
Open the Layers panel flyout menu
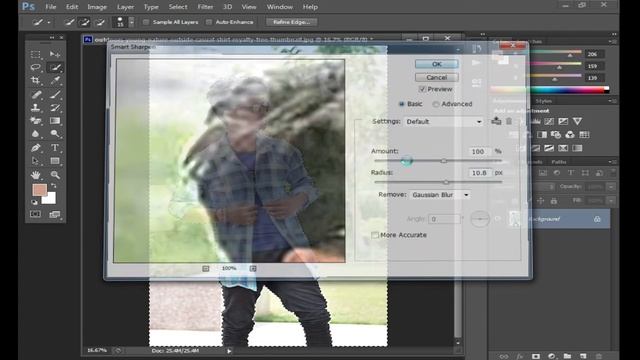pos(613,162)
